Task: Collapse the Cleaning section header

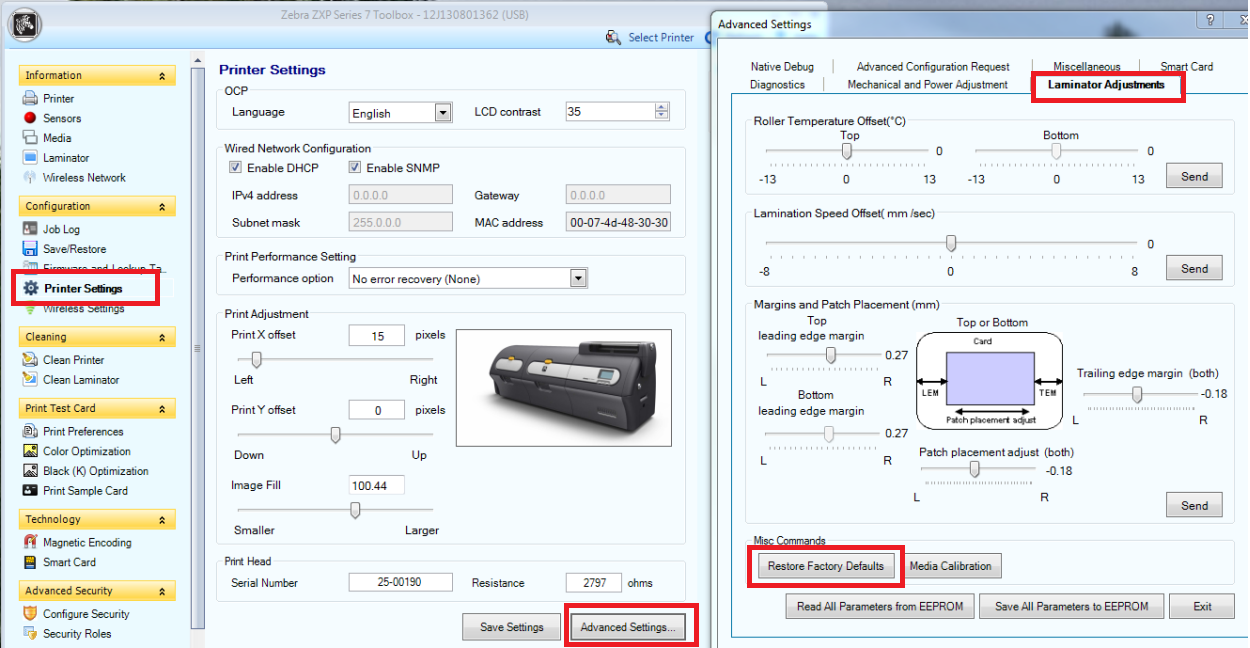Action: point(162,337)
